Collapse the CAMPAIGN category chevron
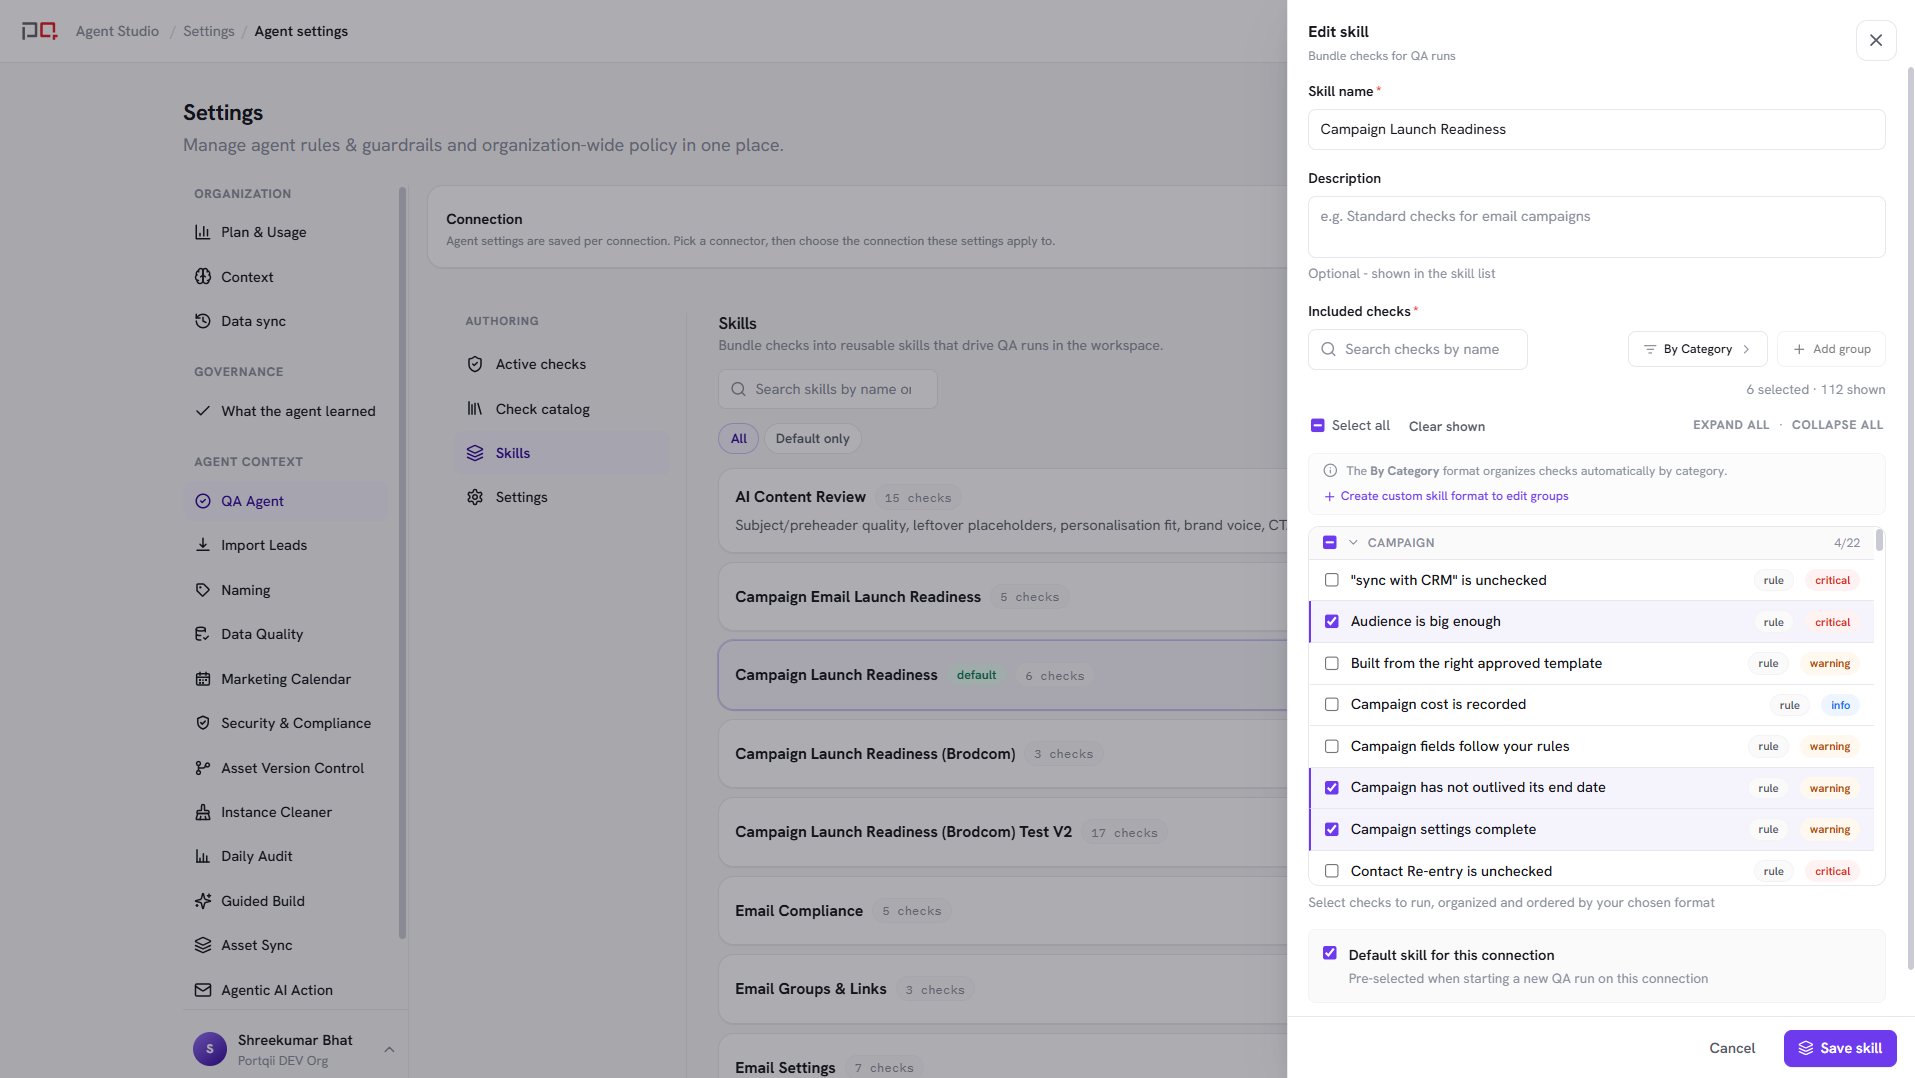 [1353, 542]
